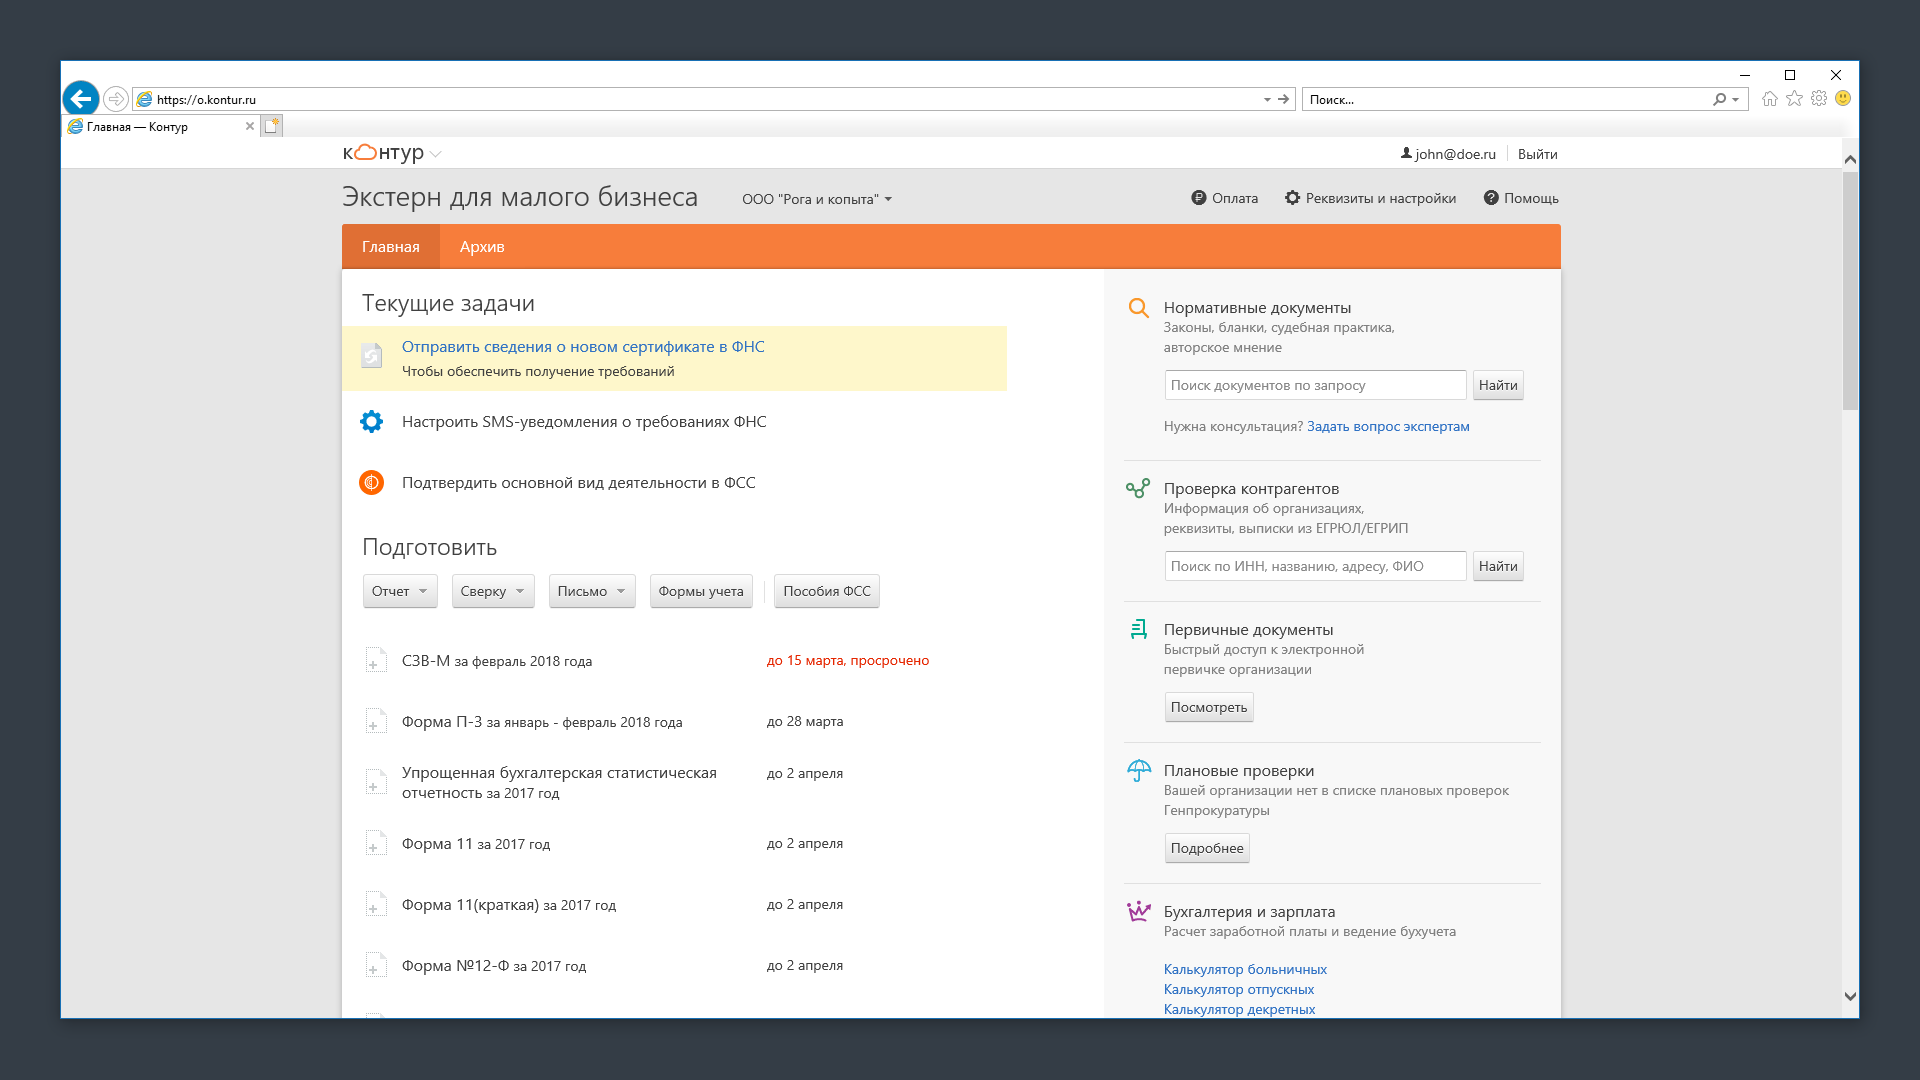Click the page vertical scrollbar thumb
The height and width of the screenshot is (1080, 1920).
tap(1850, 290)
